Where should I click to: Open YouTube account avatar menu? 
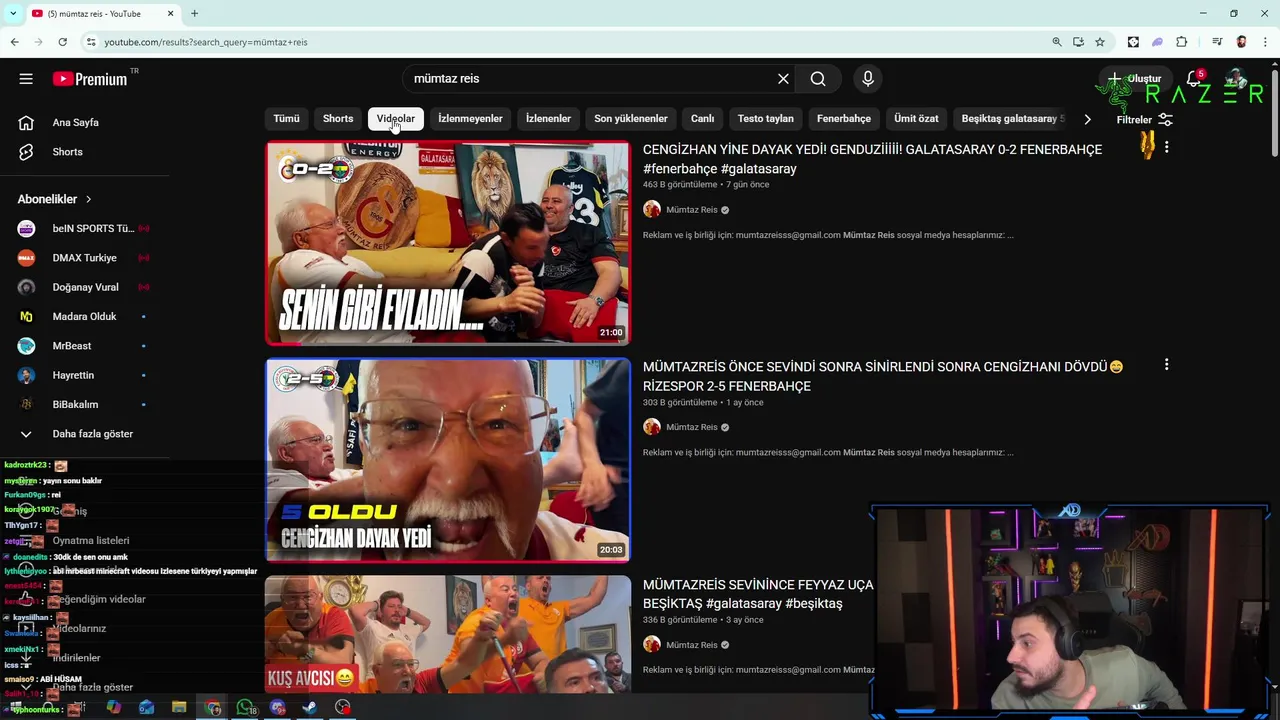1237,79
